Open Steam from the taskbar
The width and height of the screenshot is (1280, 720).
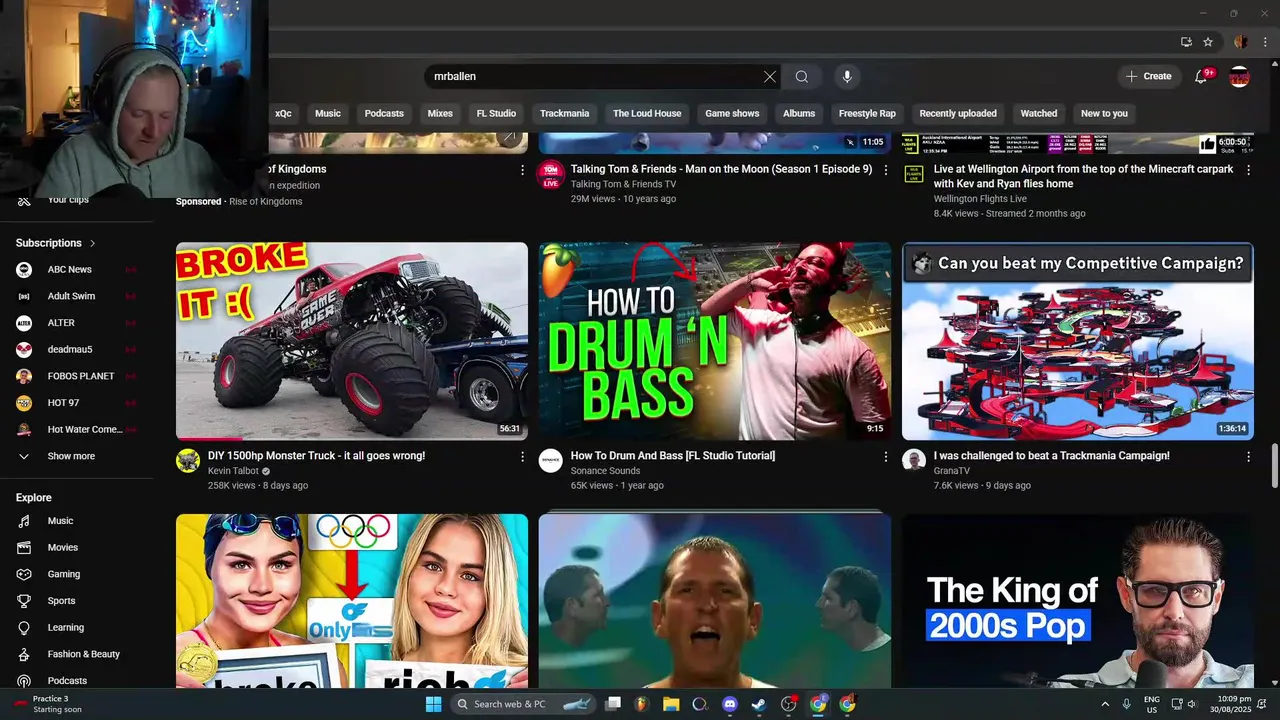[759, 704]
